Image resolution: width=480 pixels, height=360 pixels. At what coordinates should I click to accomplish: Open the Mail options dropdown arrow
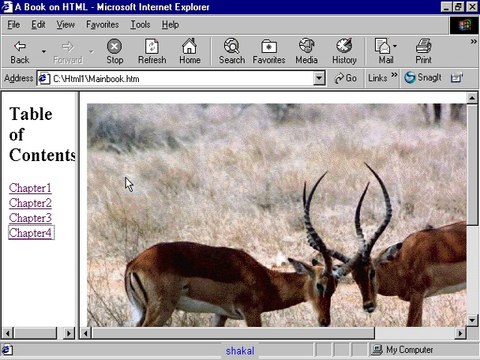395,46
